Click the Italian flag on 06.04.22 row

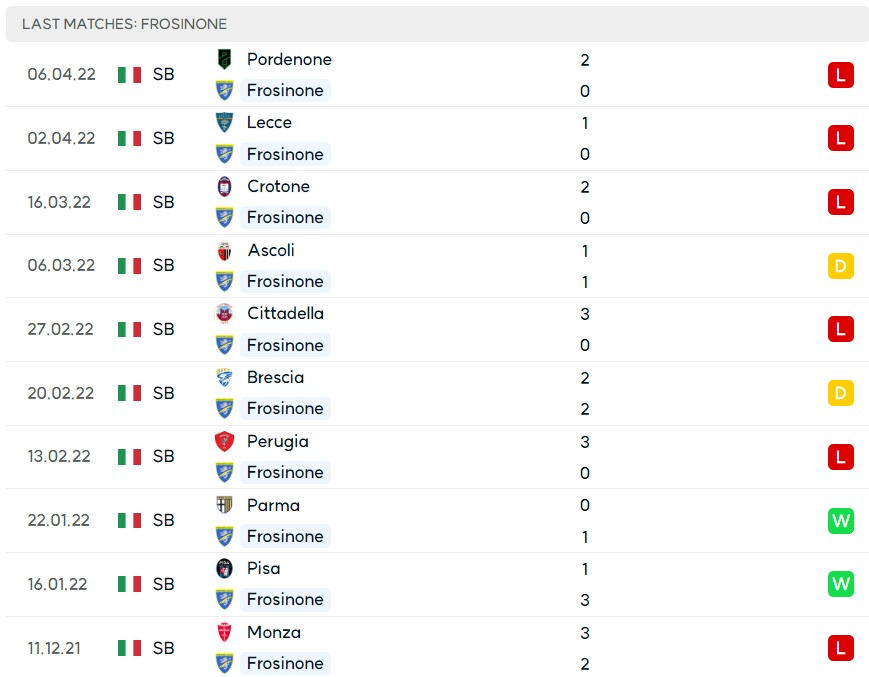pyautogui.click(x=129, y=75)
